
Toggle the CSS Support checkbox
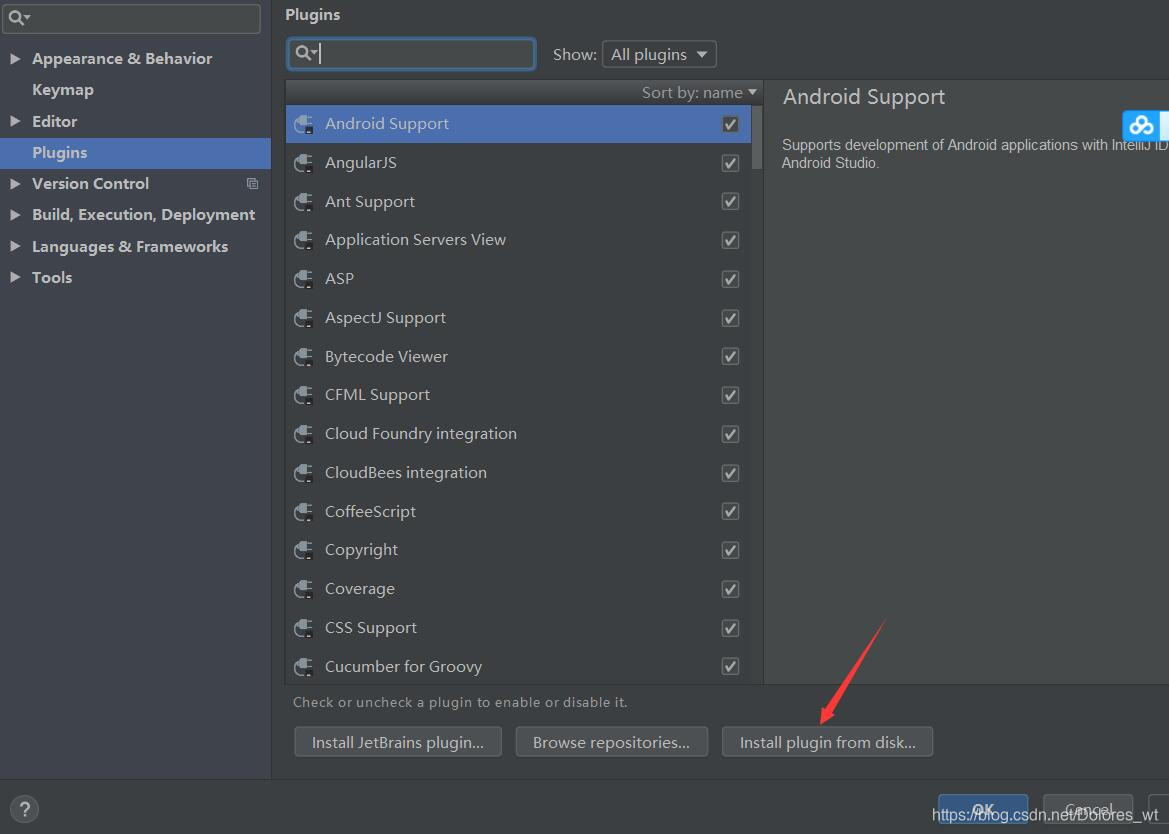coord(731,628)
